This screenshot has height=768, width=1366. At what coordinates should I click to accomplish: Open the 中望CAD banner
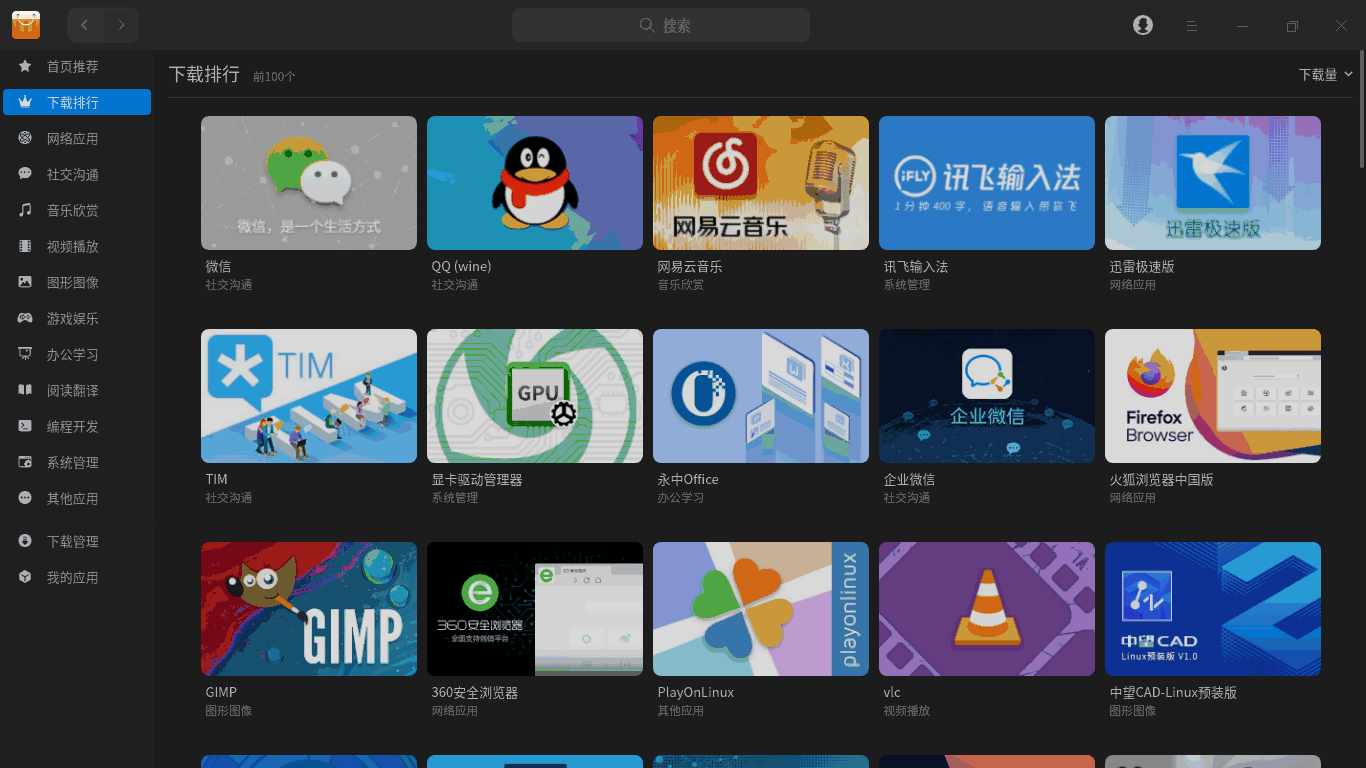[1213, 609]
